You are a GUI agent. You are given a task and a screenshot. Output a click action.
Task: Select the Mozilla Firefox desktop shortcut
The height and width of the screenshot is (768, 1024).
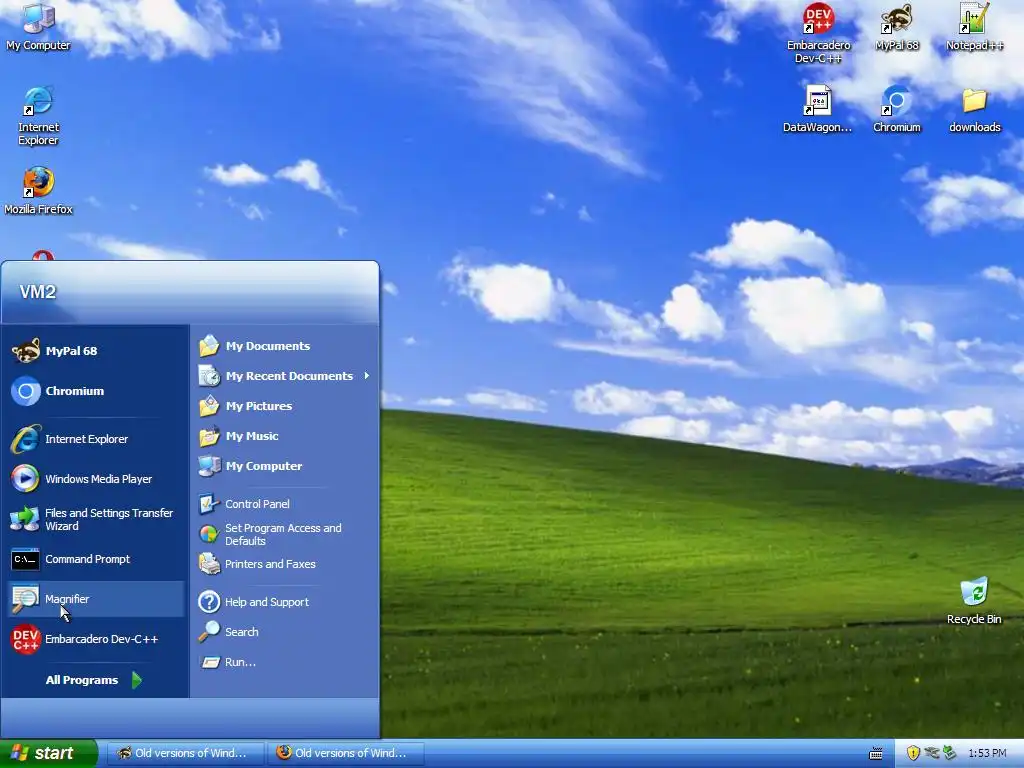point(39,191)
